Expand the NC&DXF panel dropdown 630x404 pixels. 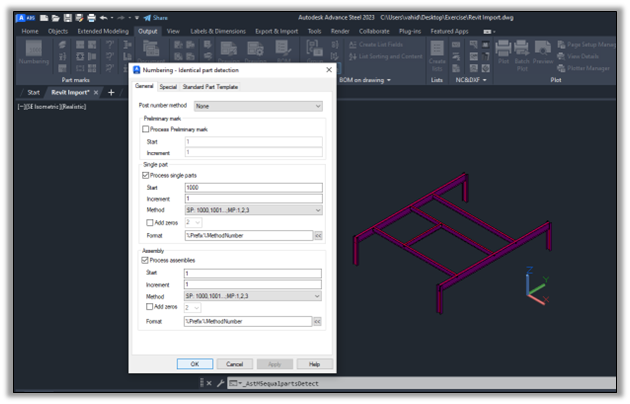471,80
